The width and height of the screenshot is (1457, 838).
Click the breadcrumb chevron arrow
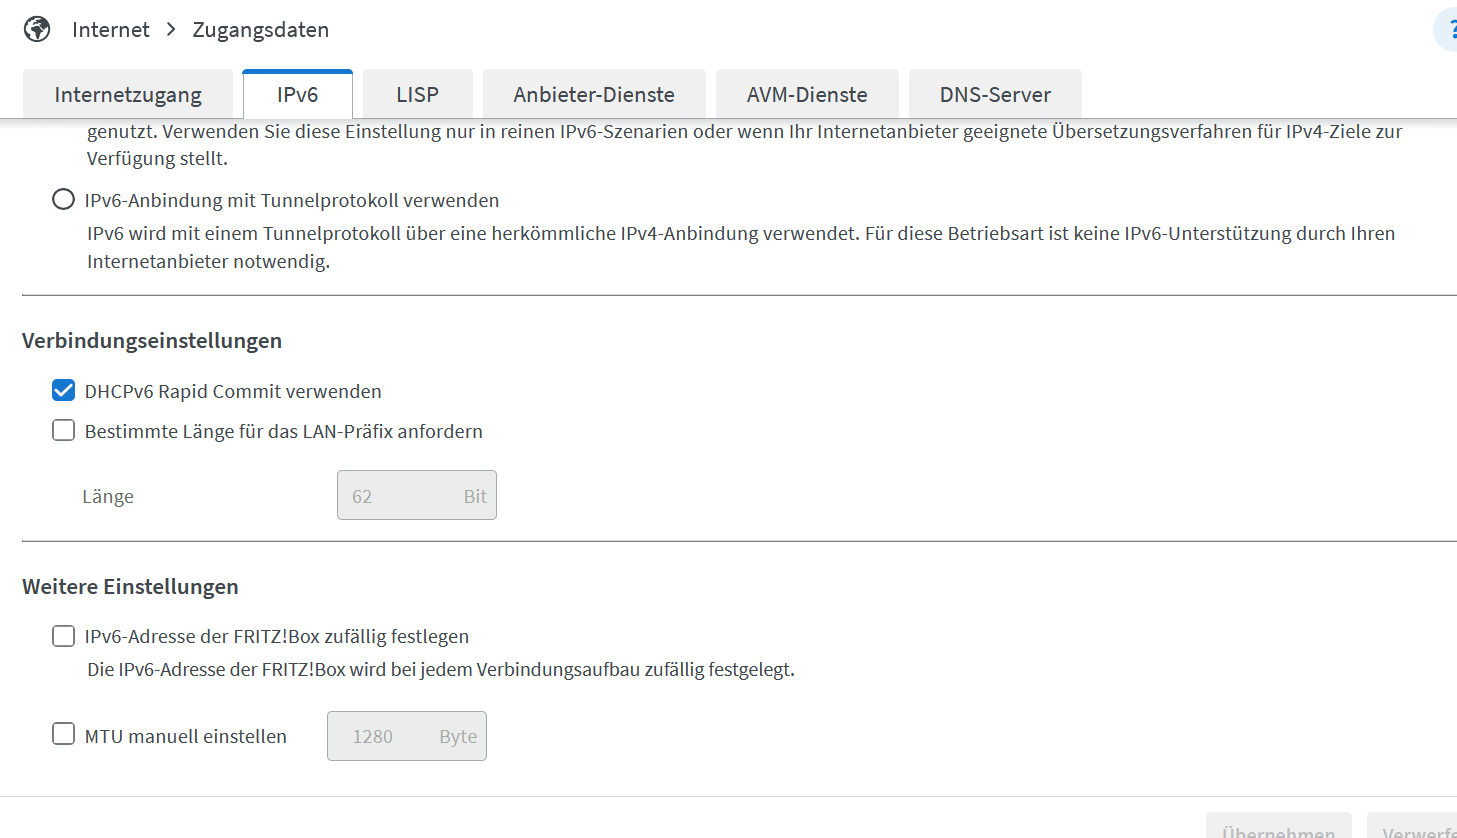coord(171,30)
